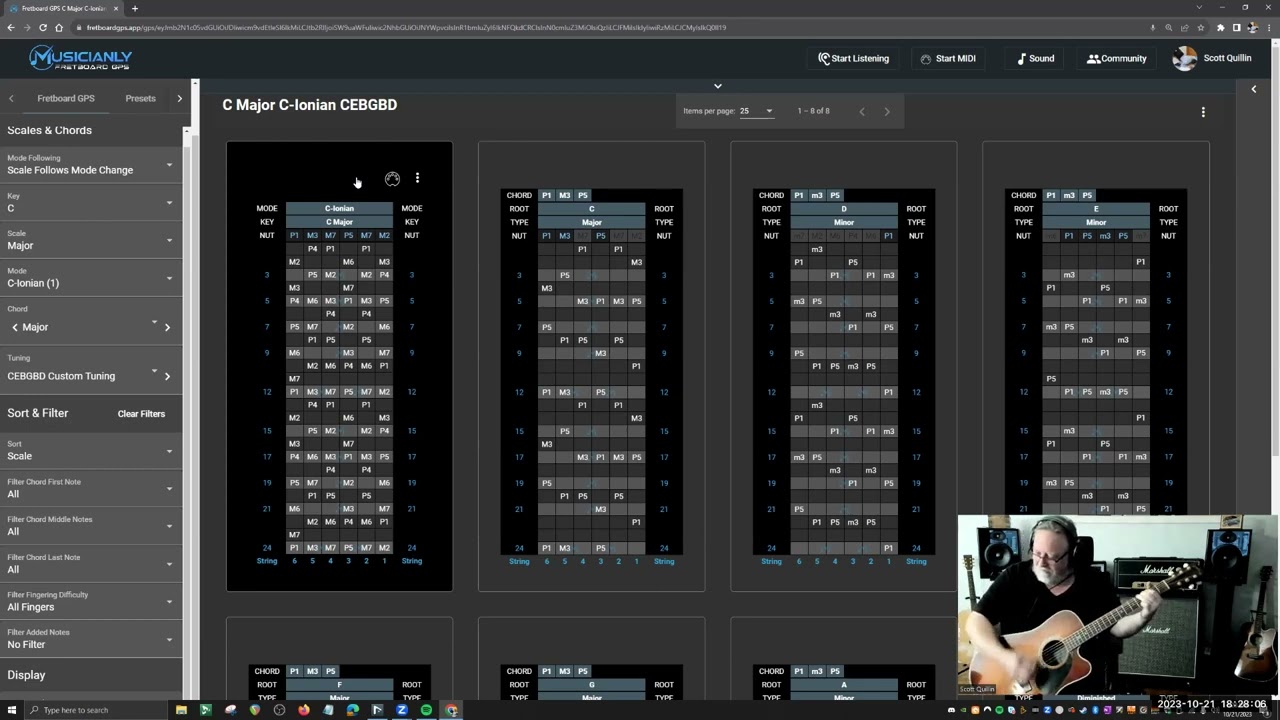This screenshot has width=1280, height=720.
Task: Open a new browser tab
Action: coord(135,8)
